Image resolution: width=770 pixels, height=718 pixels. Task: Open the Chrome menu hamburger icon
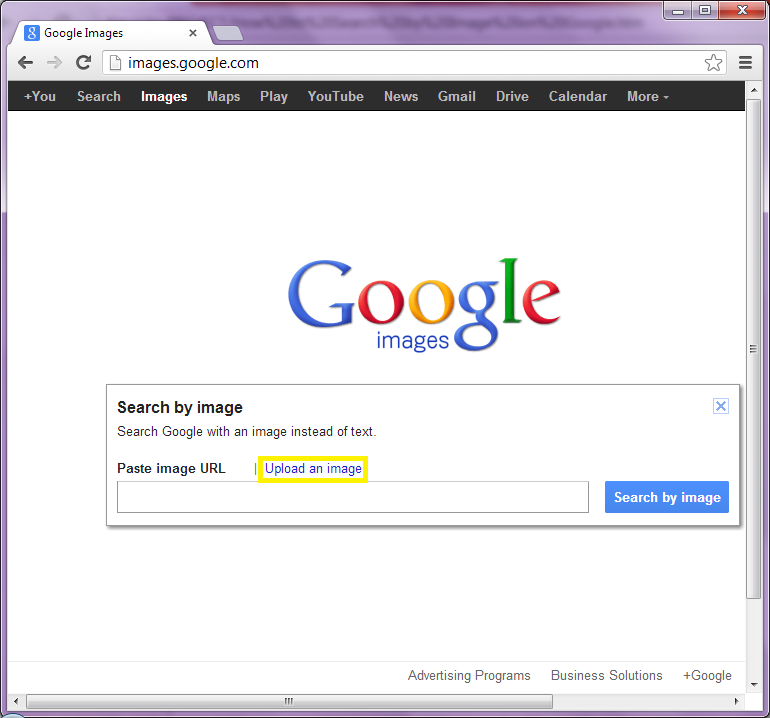coord(745,62)
